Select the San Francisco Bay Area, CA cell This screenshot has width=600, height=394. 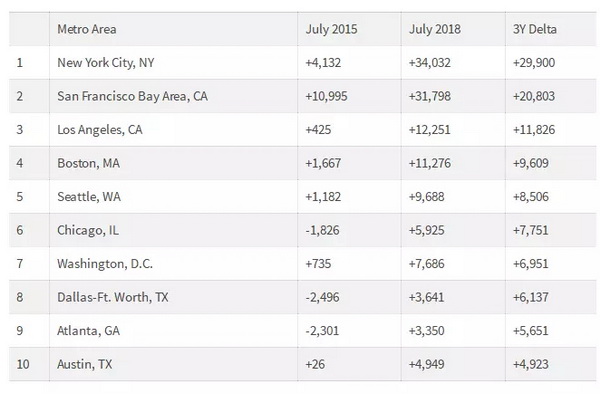(173, 96)
